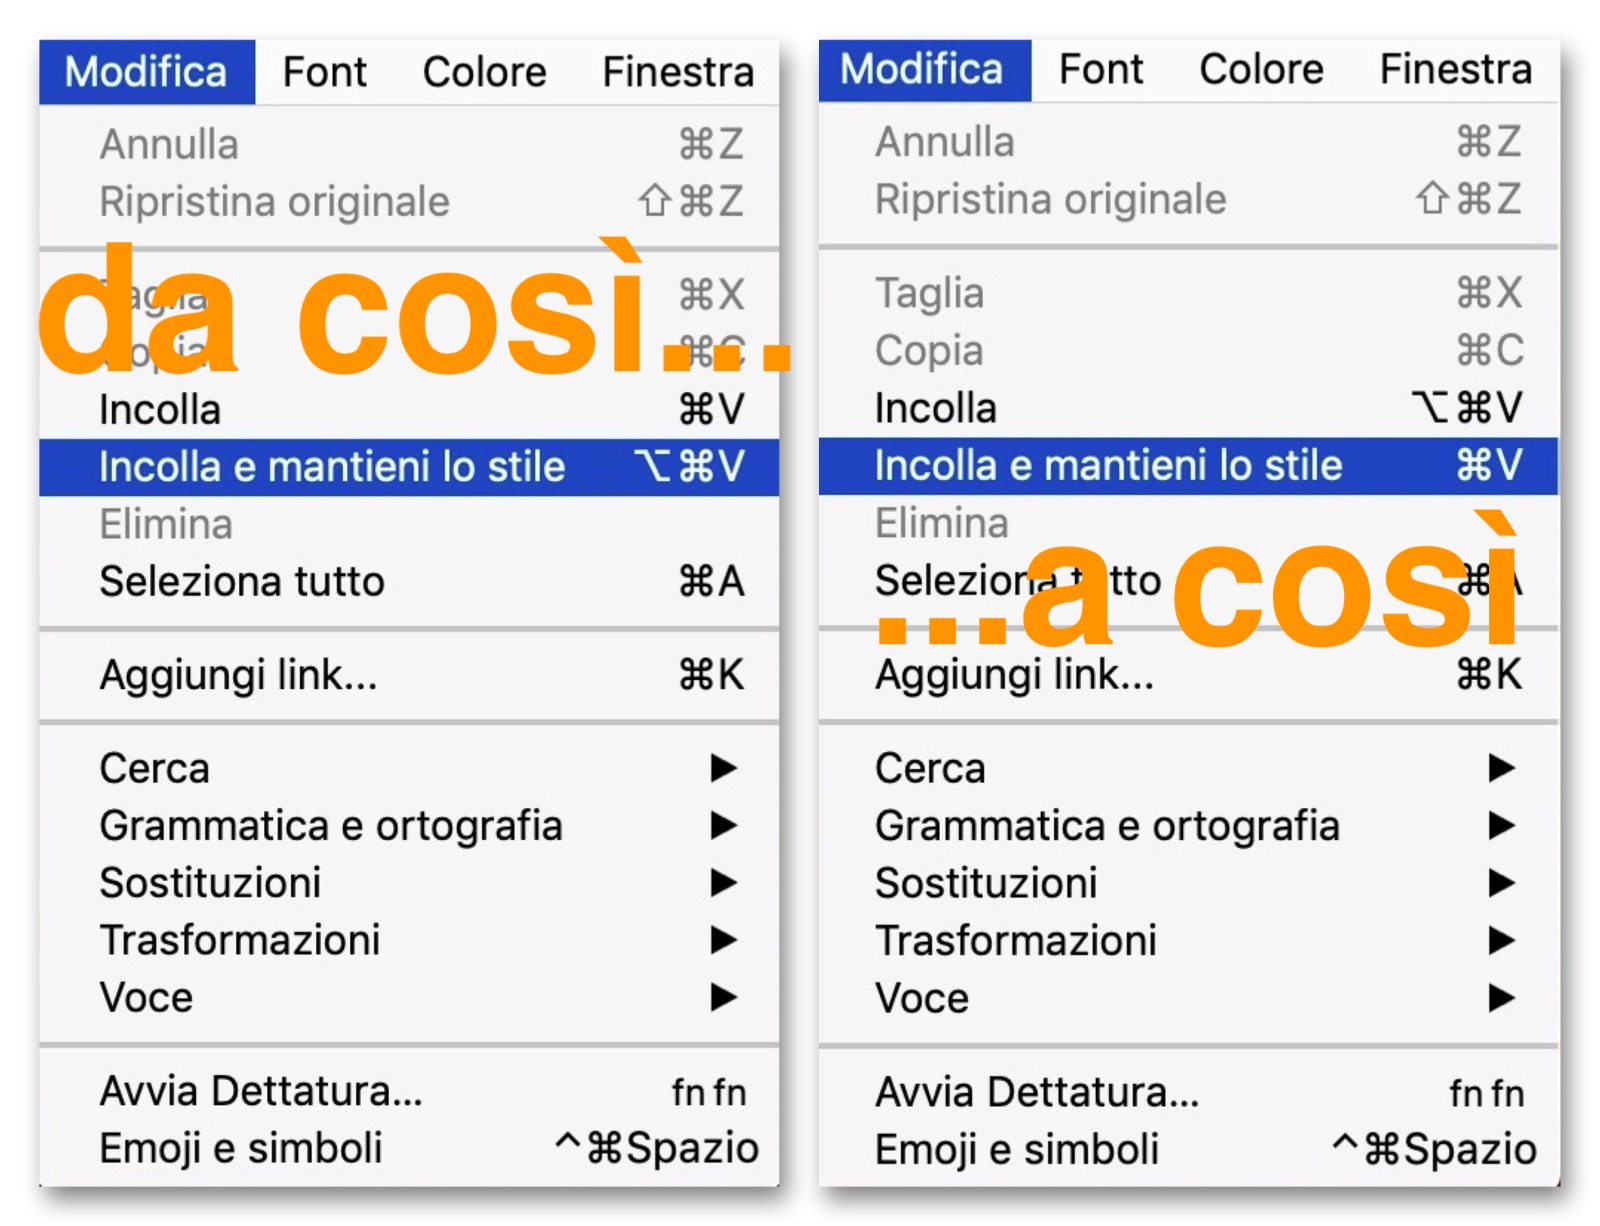The height and width of the screenshot is (1226, 1600).
Task: Click Aggiungi link… in the left menu
Action: coord(238,675)
